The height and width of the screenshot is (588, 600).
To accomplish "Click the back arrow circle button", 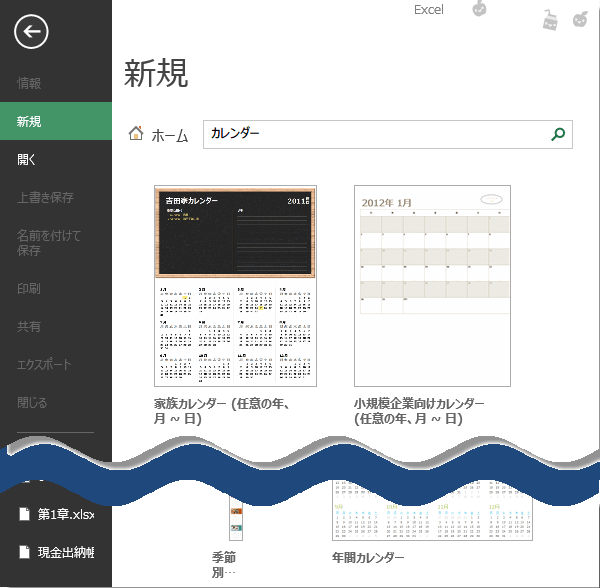I will coord(31,32).
